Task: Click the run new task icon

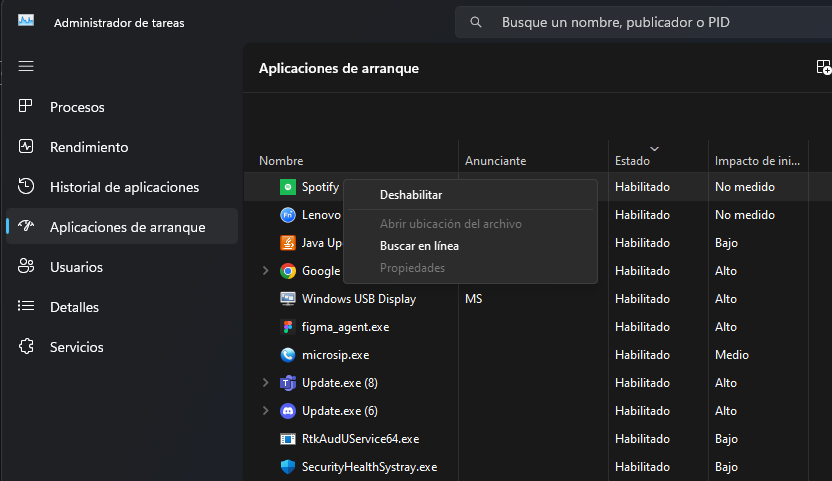Action: pyautogui.click(x=824, y=67)
